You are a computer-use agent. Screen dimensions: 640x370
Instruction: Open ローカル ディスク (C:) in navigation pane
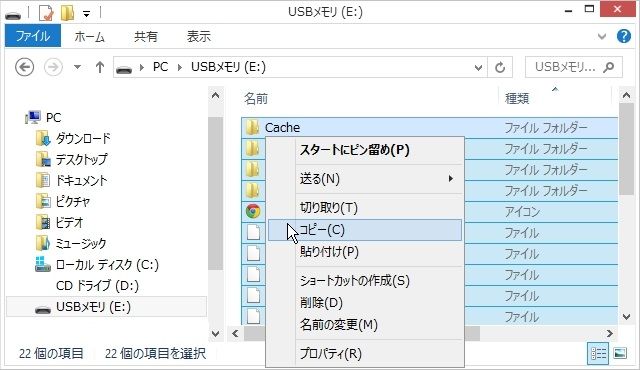[107, 265]
